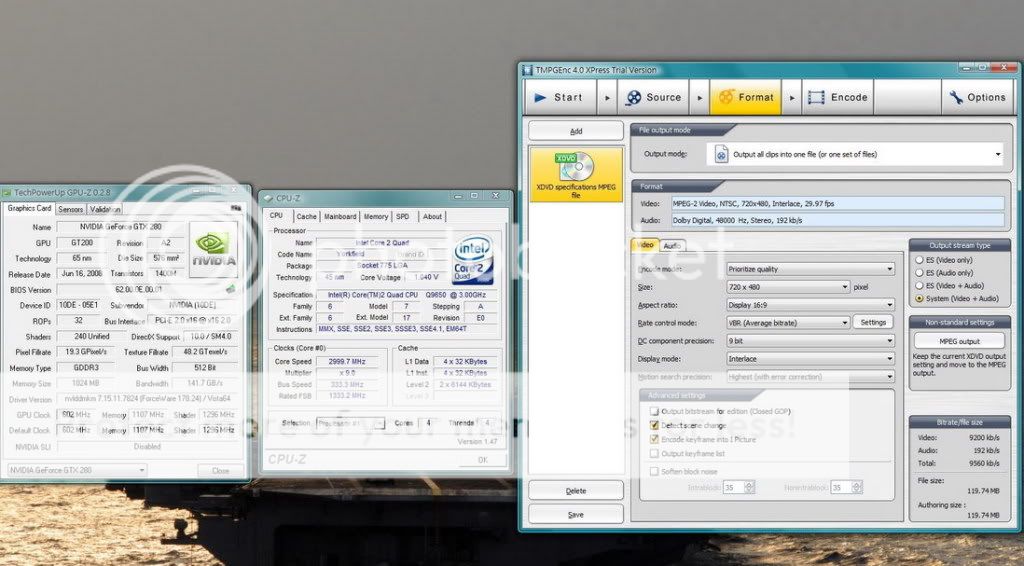Enable Soften block noise checkbox
The height and width of the screenshot is (566, 1024).
click(654, 471)
